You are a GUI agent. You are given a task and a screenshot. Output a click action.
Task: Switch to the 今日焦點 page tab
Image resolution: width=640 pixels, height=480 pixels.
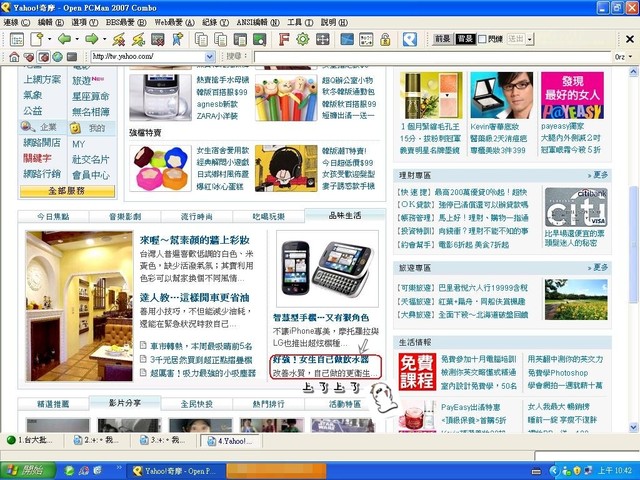53,217
